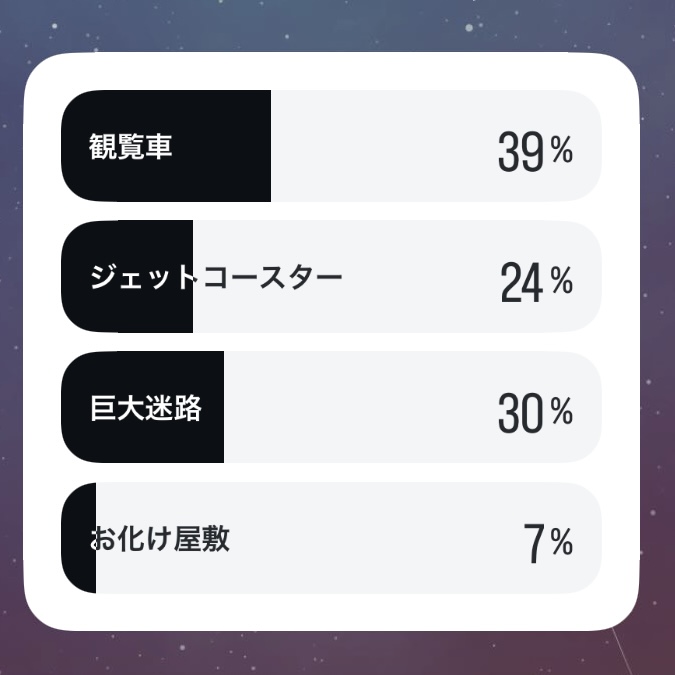Click the dark filled bar of 巨大迷路
This screenshot has width=675, height=675.
coord(142,407)
